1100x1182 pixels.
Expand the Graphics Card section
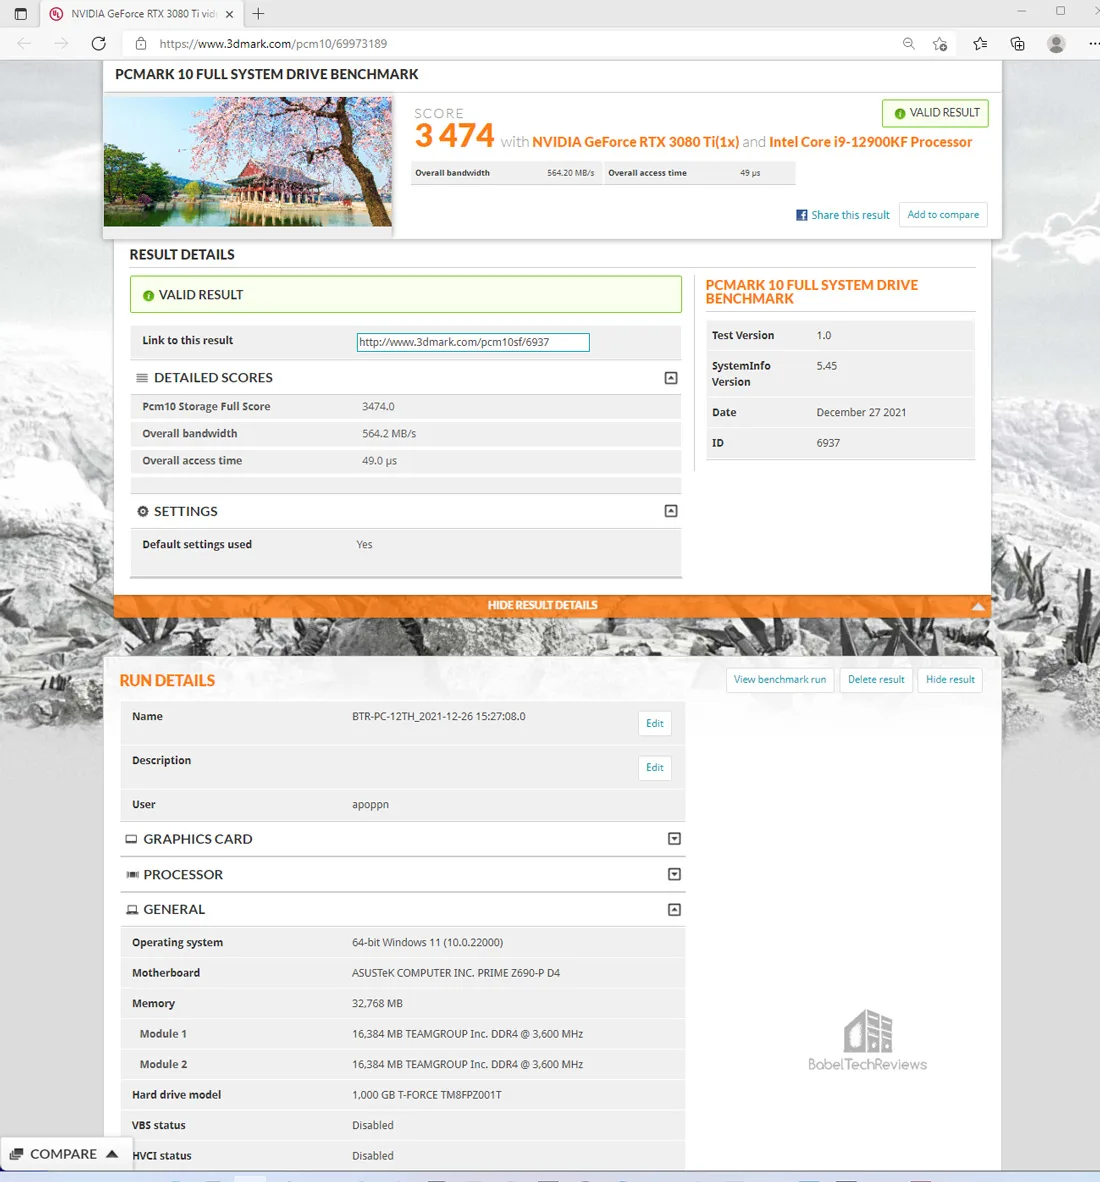(674, 839)
